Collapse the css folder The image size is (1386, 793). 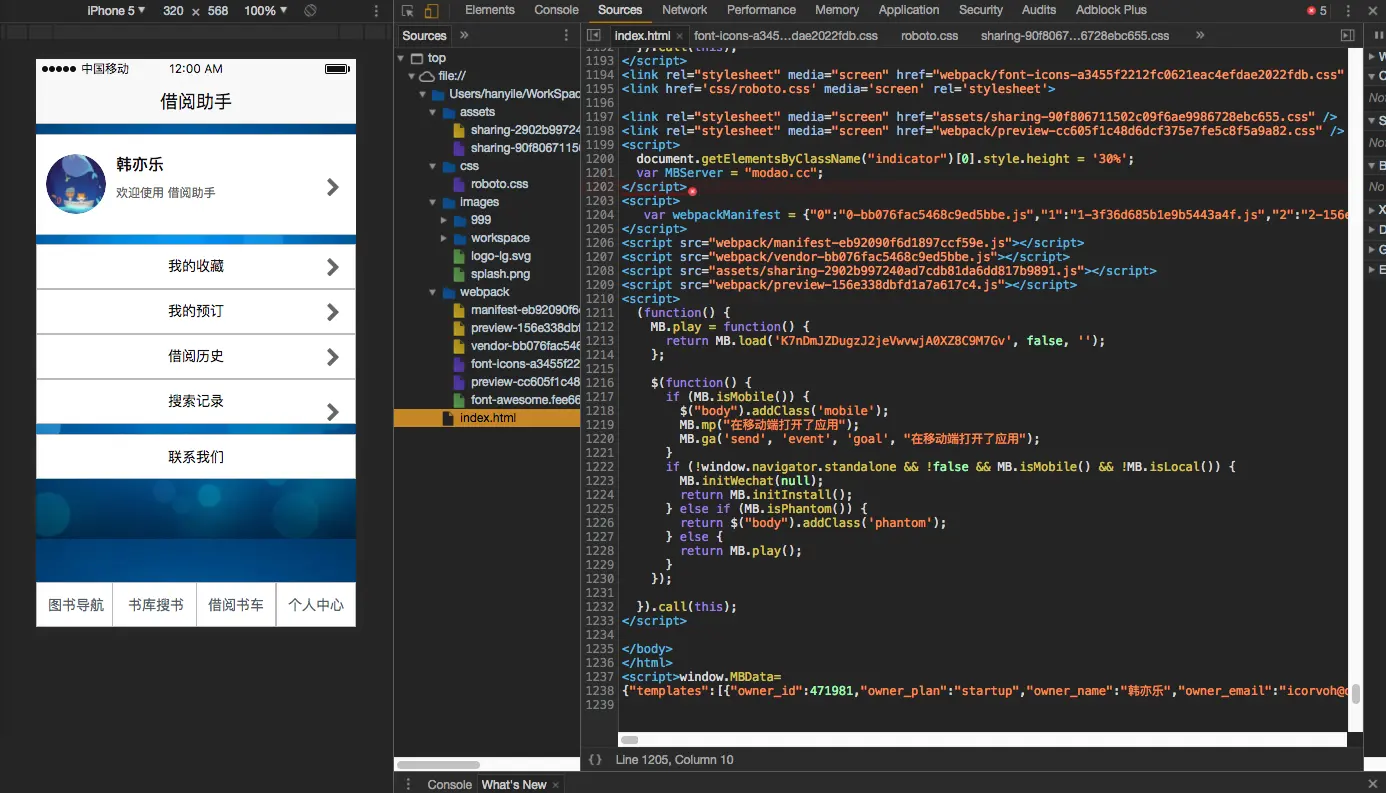433,167
